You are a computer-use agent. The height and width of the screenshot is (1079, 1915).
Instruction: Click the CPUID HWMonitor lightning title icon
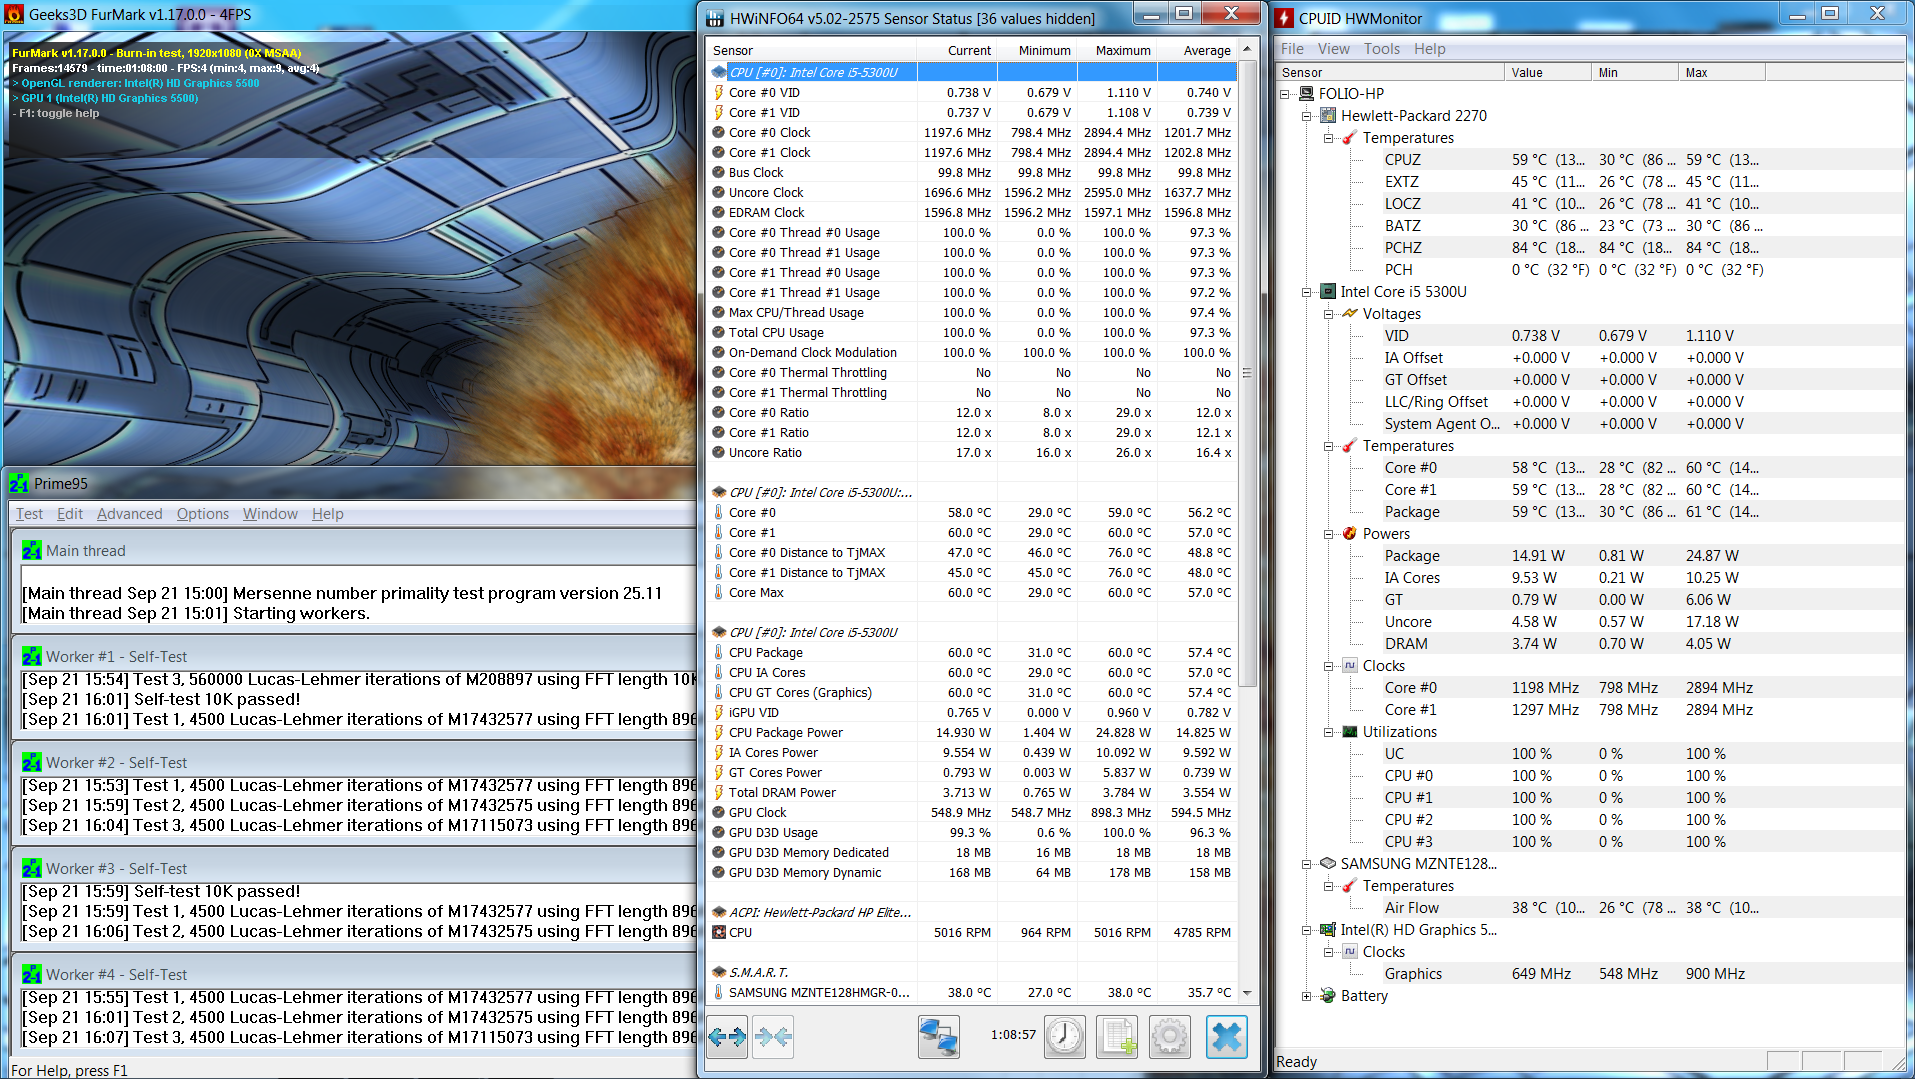point(1285,18)
